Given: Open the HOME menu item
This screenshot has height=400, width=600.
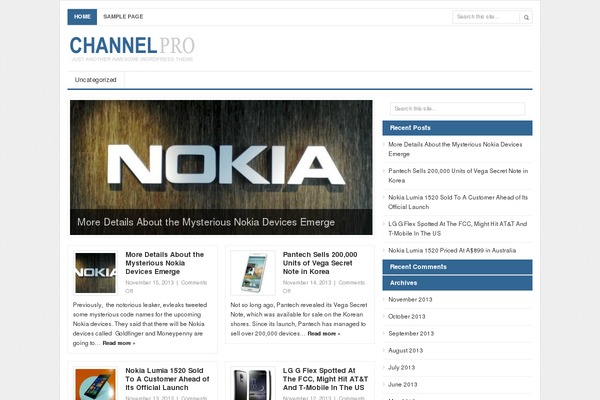Looking at the screenshot, I should (82, 17).
